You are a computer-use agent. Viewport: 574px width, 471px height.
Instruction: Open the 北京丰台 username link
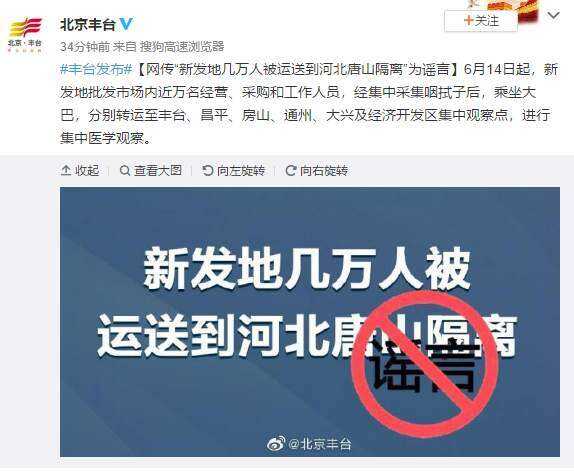tap(88, 25)
